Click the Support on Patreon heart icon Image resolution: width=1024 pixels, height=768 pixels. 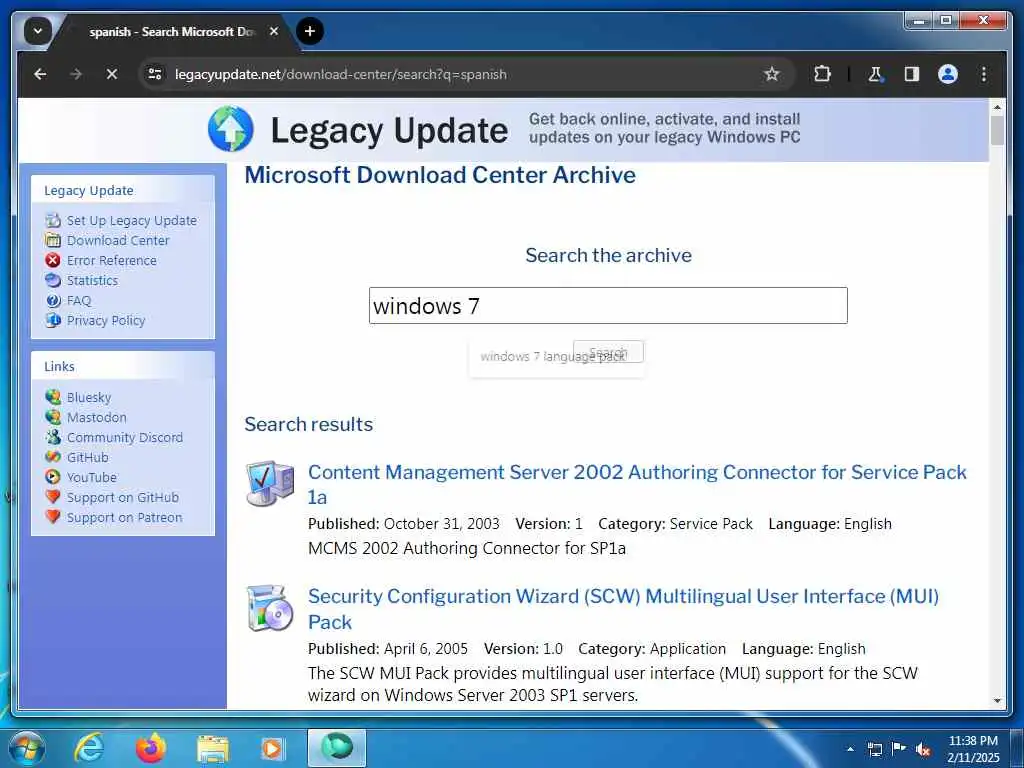tap(53, 517)
